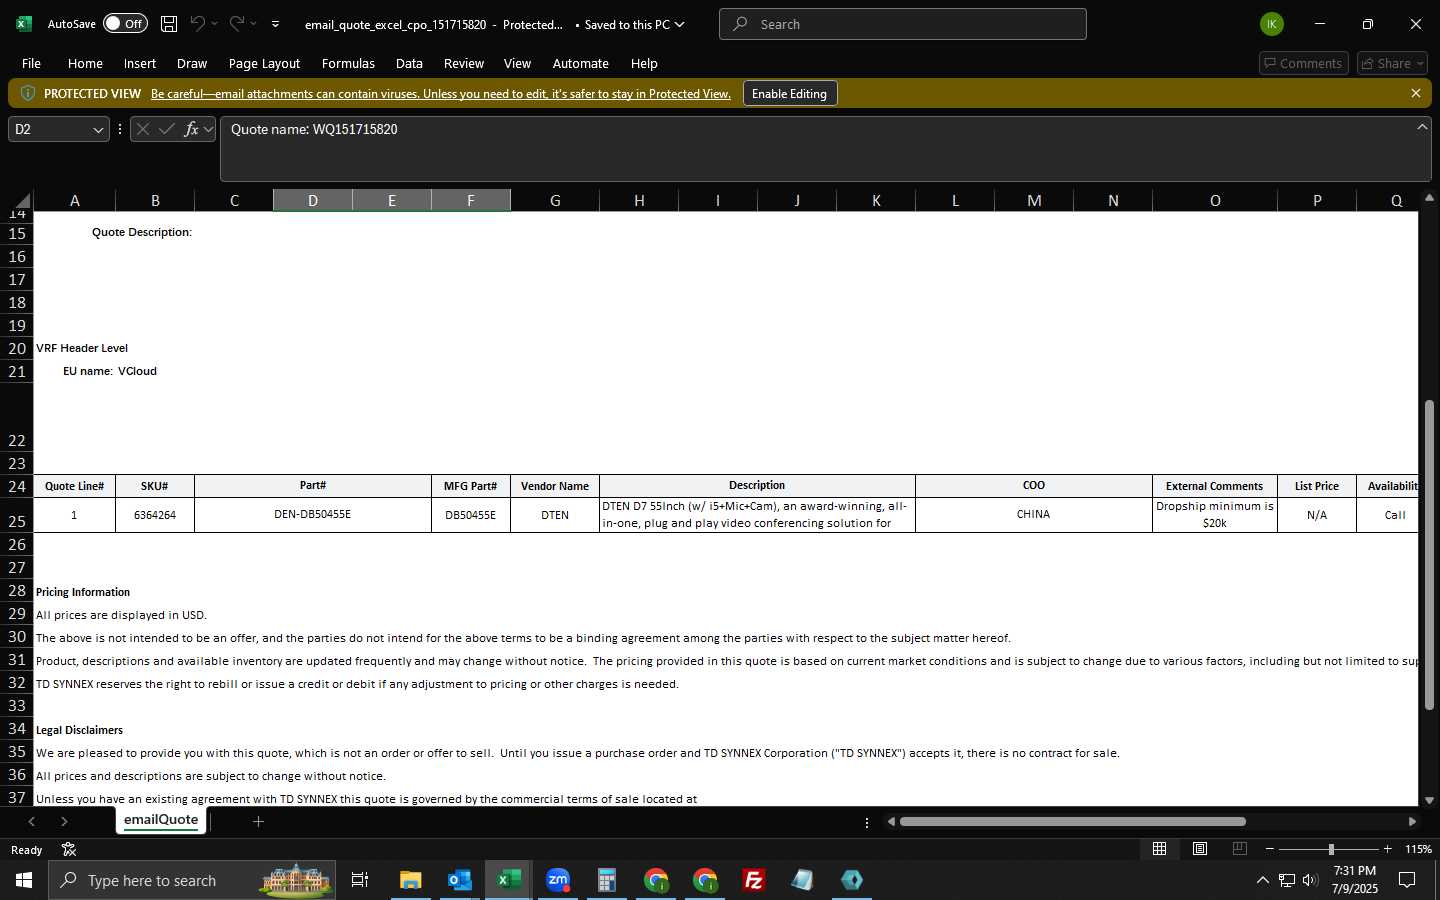The height and width of the screenshot is (900, 1440).
Task: Switch to Page Layout view icon
Action: click(1199, 849)
